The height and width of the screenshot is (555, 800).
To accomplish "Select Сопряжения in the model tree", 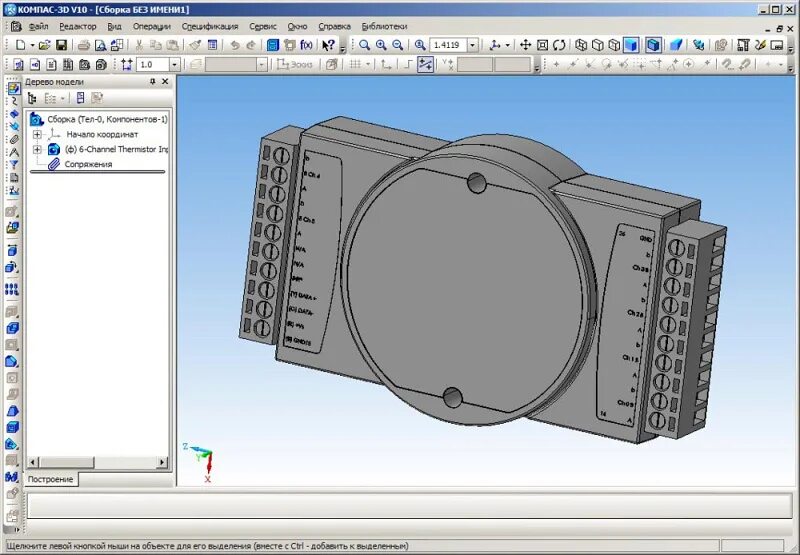I will [x=88, y=164].
